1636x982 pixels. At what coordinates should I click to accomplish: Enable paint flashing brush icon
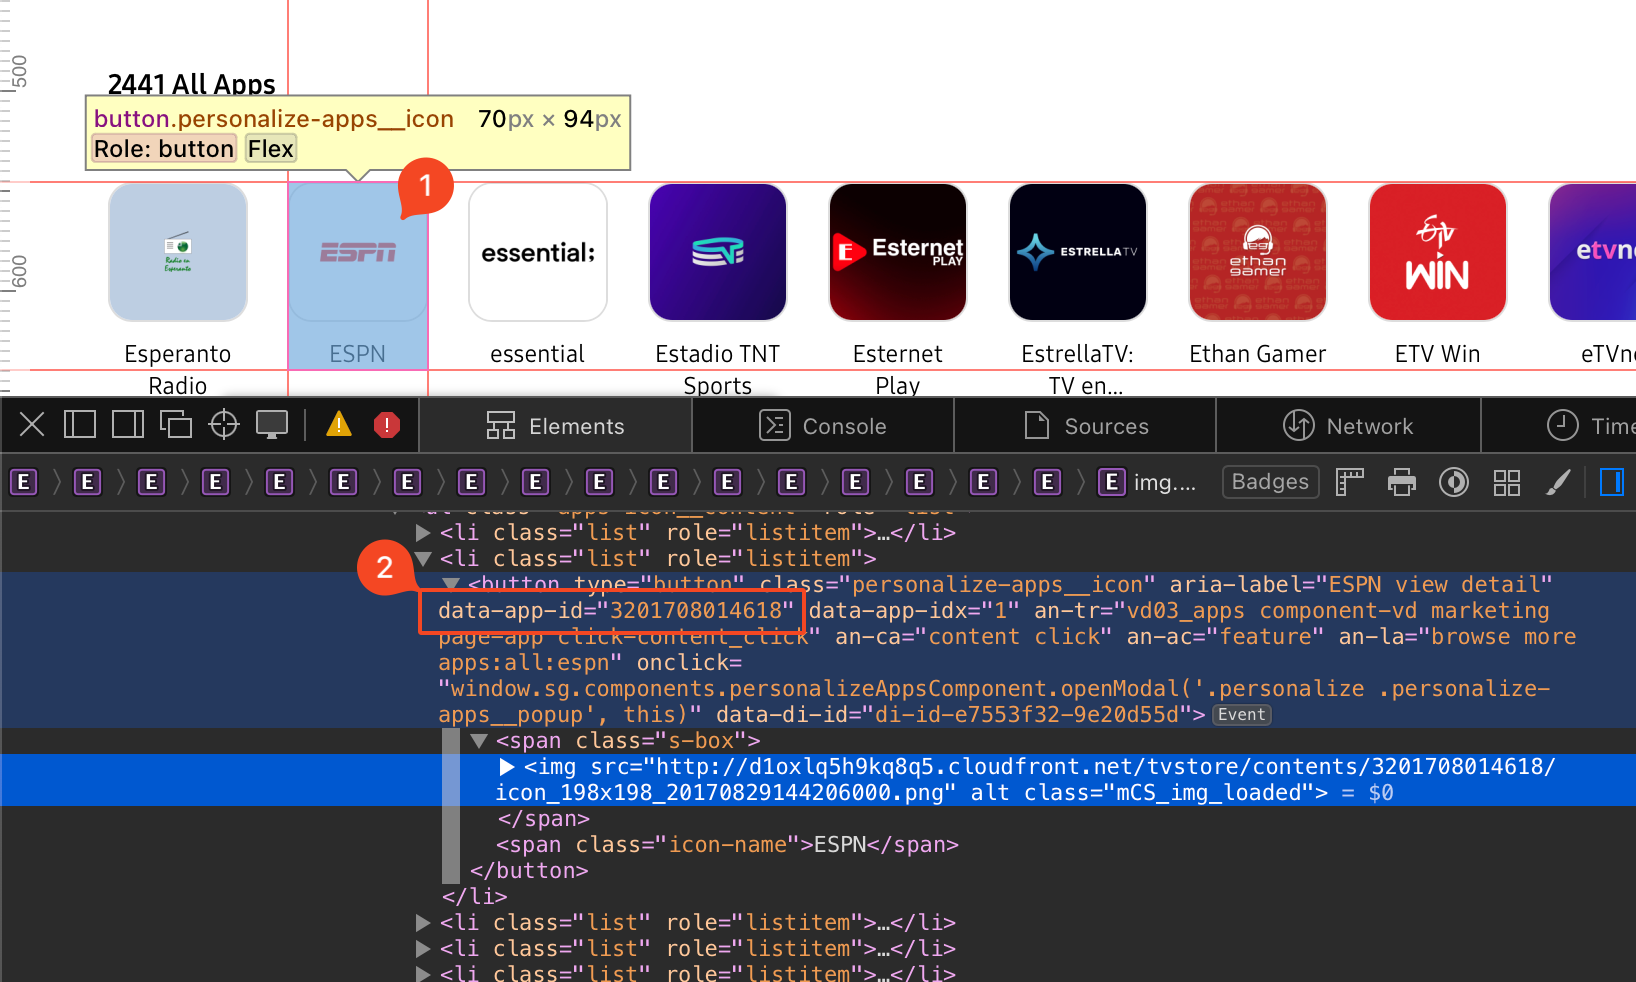click(1558, 483)
